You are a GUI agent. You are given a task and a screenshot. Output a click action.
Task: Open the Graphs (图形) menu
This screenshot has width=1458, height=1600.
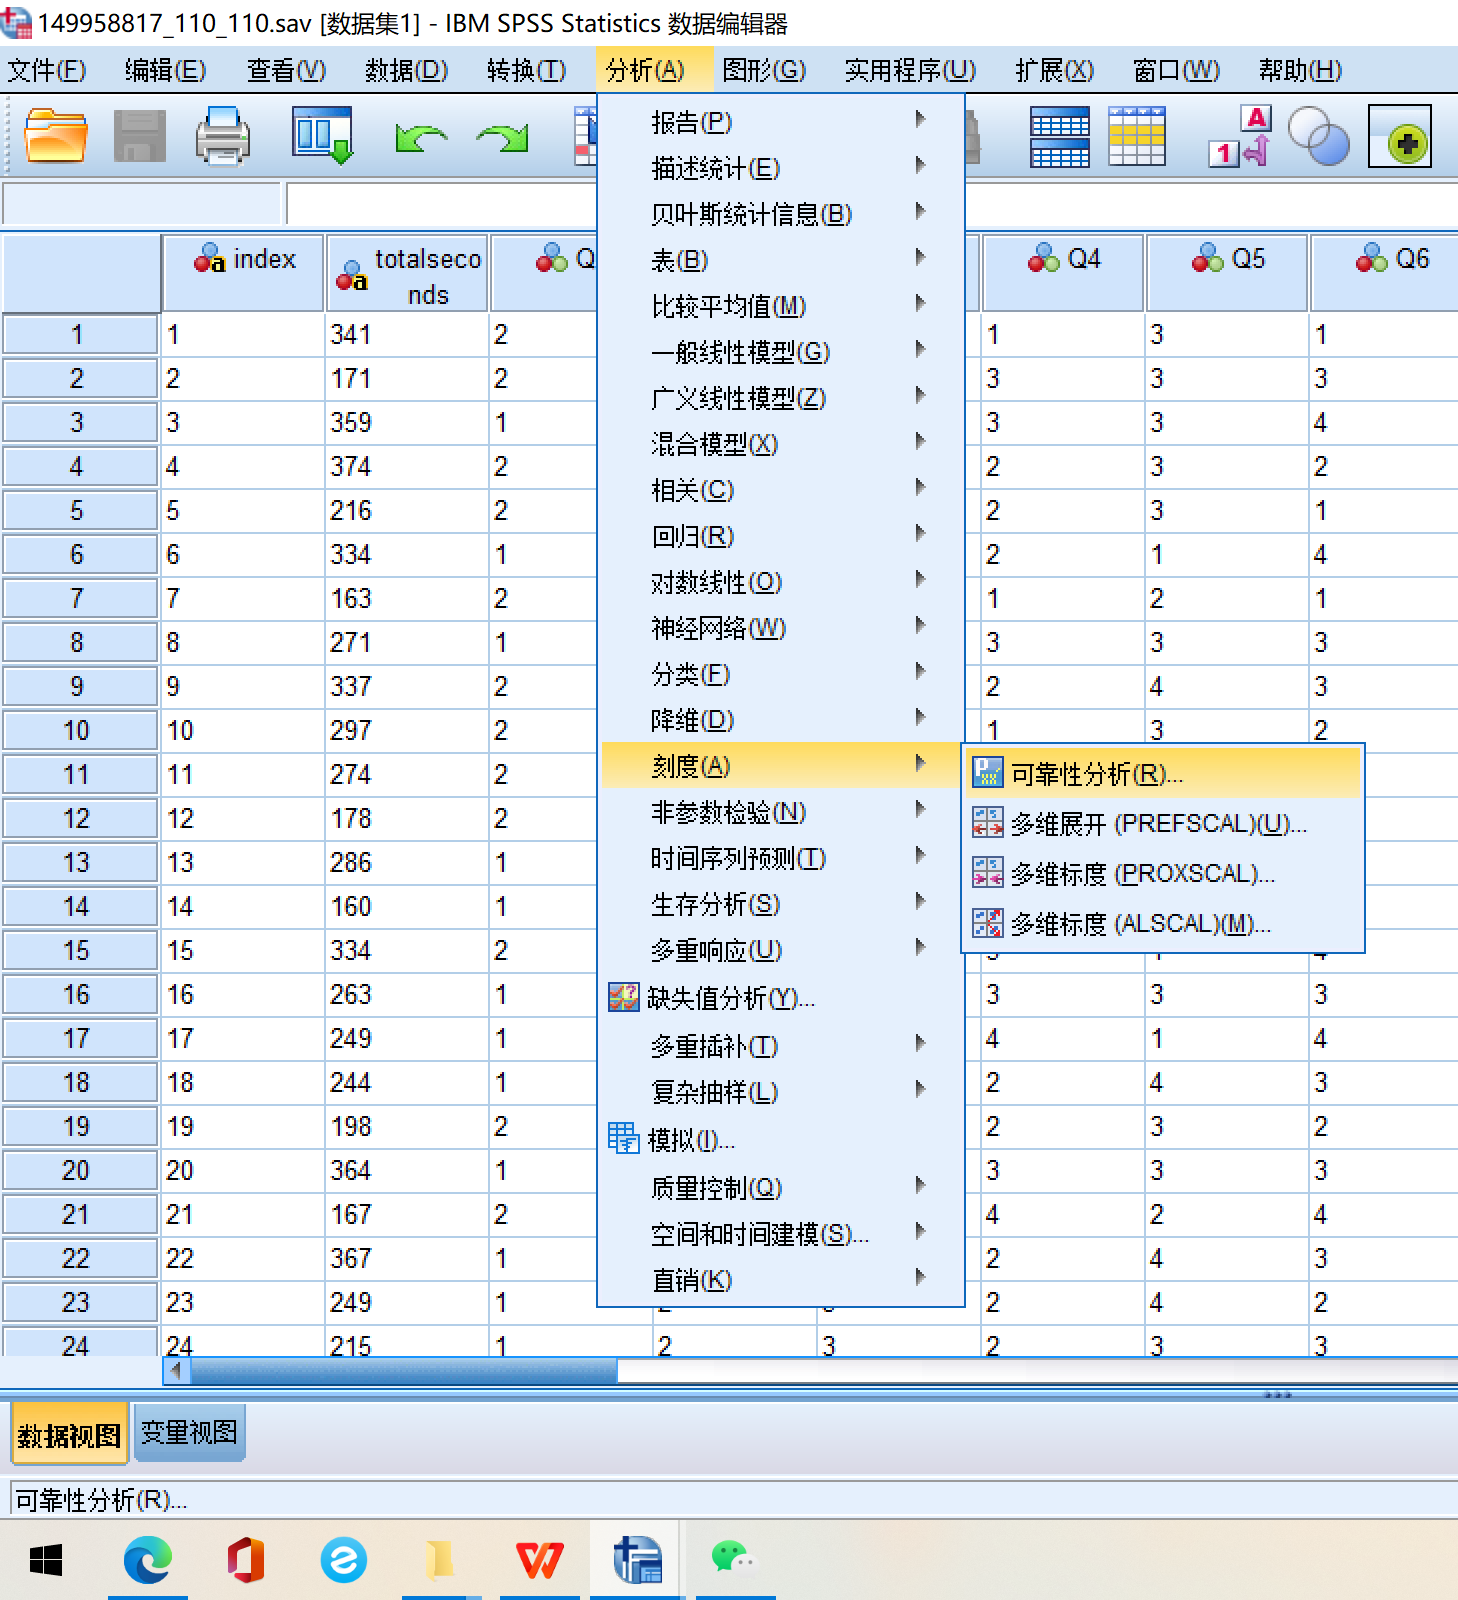(x=764, y=70)
